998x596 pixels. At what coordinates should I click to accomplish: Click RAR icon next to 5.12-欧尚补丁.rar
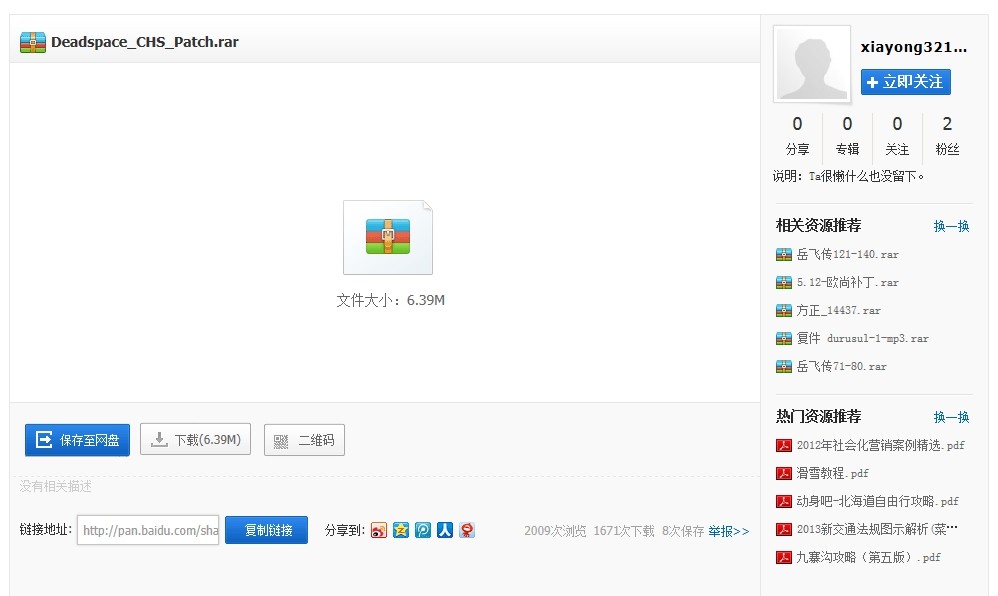[x=784, y=283]
